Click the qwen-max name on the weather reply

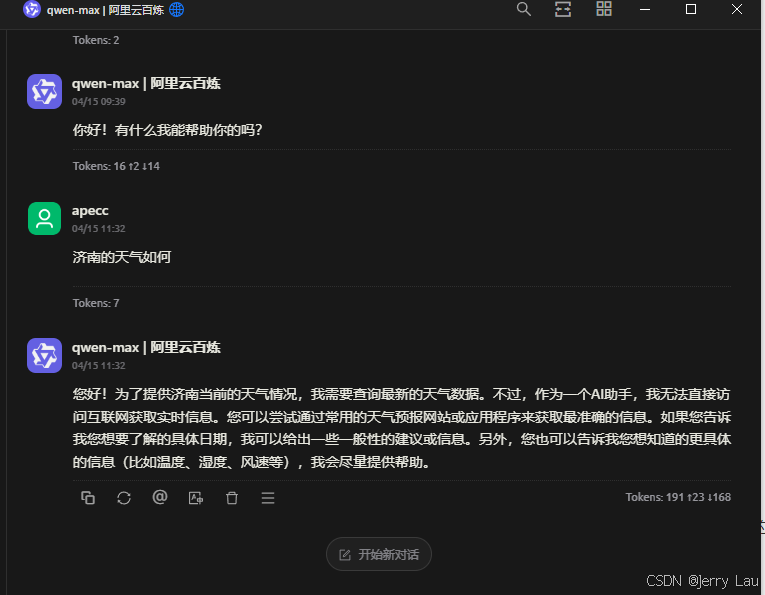pyautogui.click(x=146, y=347)
